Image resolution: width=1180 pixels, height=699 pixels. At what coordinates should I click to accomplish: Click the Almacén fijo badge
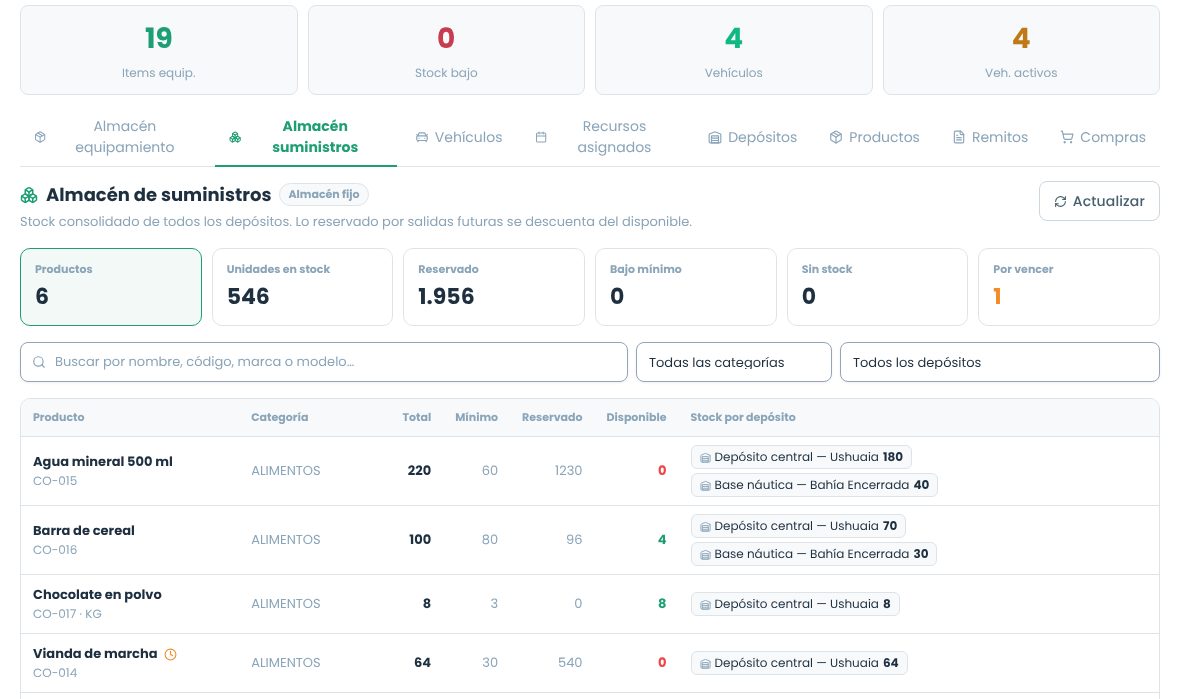coord(324,194)
